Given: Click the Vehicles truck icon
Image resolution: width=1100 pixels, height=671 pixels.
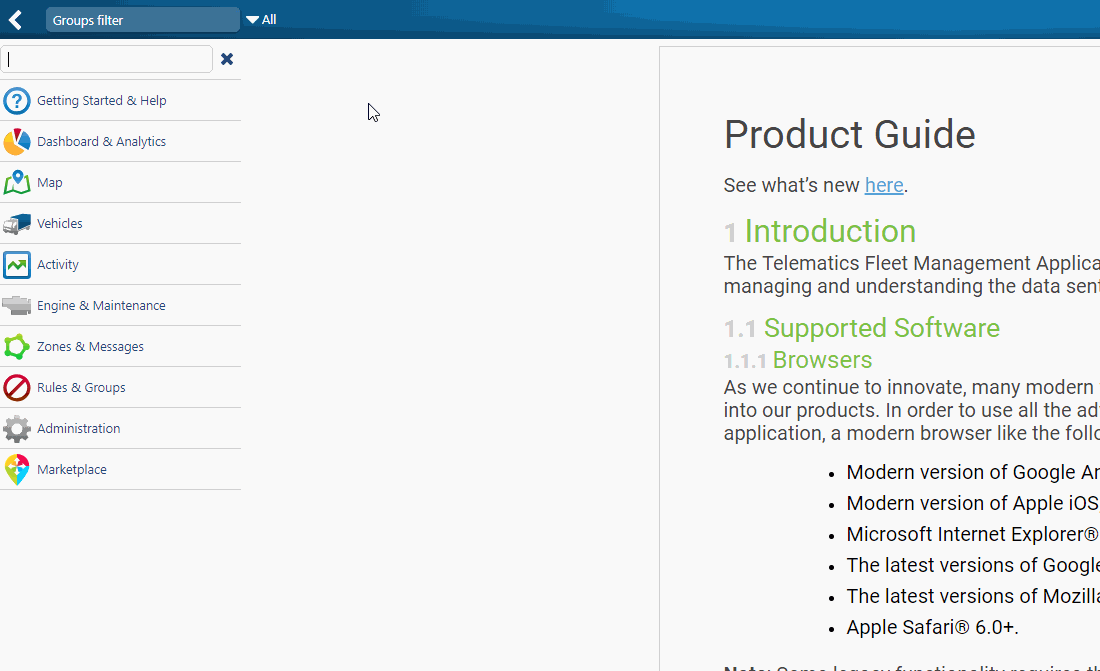Looking at the screenshot, I should 17,224.
